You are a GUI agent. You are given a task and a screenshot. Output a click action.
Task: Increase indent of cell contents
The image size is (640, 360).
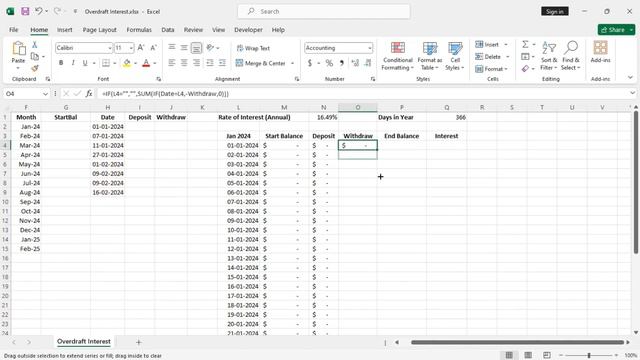click(222, 63)
